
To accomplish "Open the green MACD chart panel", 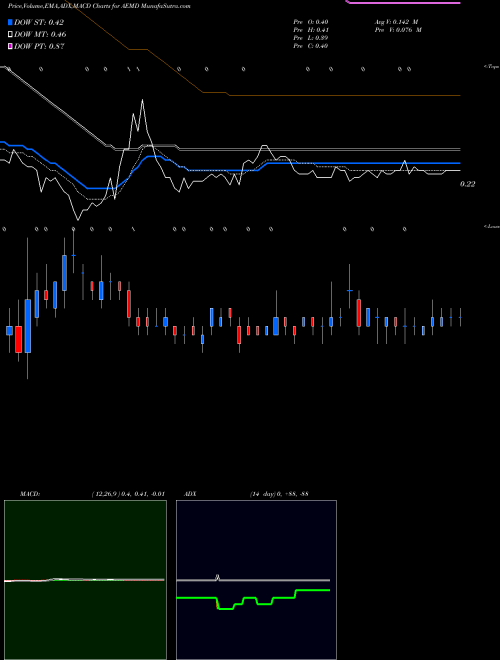I will 85,580.
